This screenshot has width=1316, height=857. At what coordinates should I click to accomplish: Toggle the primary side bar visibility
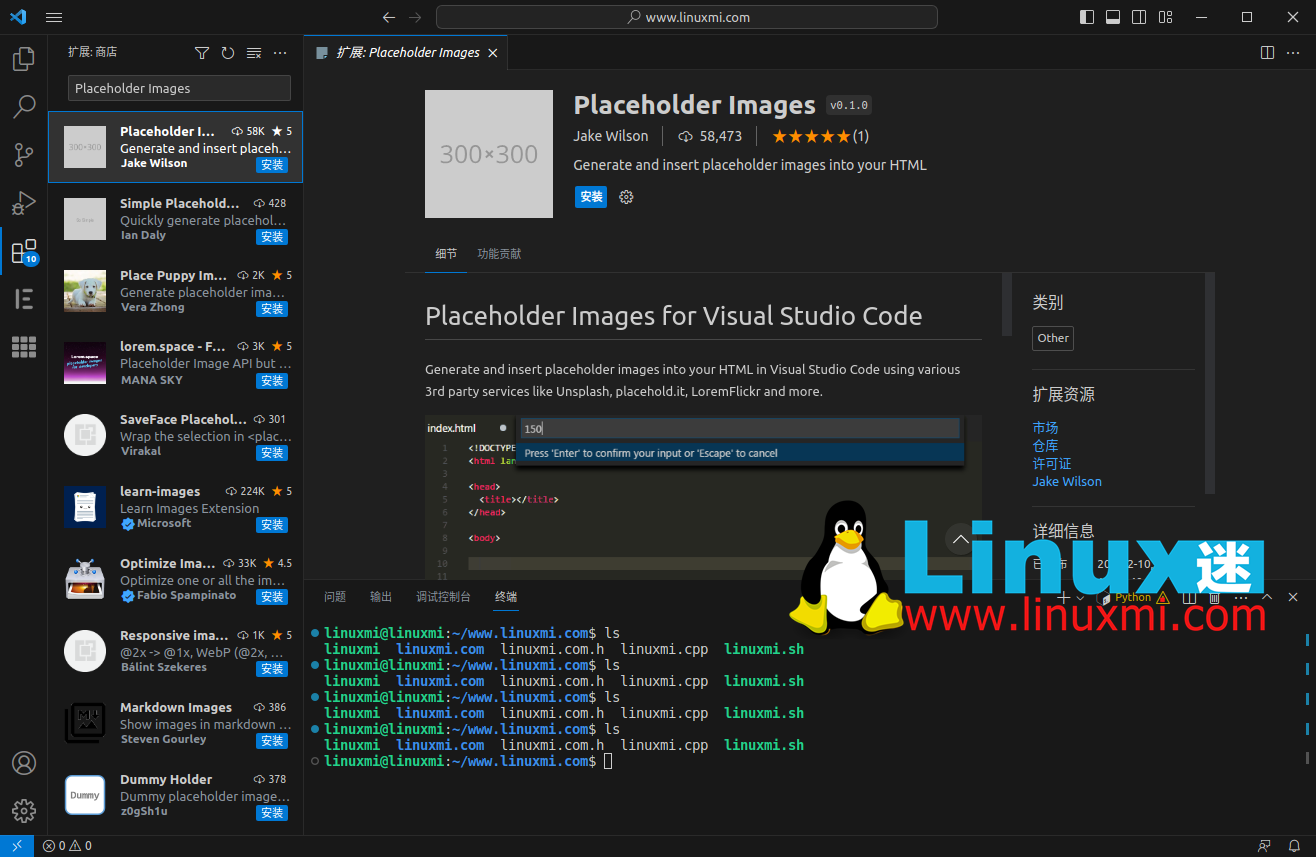point(1087,17)
